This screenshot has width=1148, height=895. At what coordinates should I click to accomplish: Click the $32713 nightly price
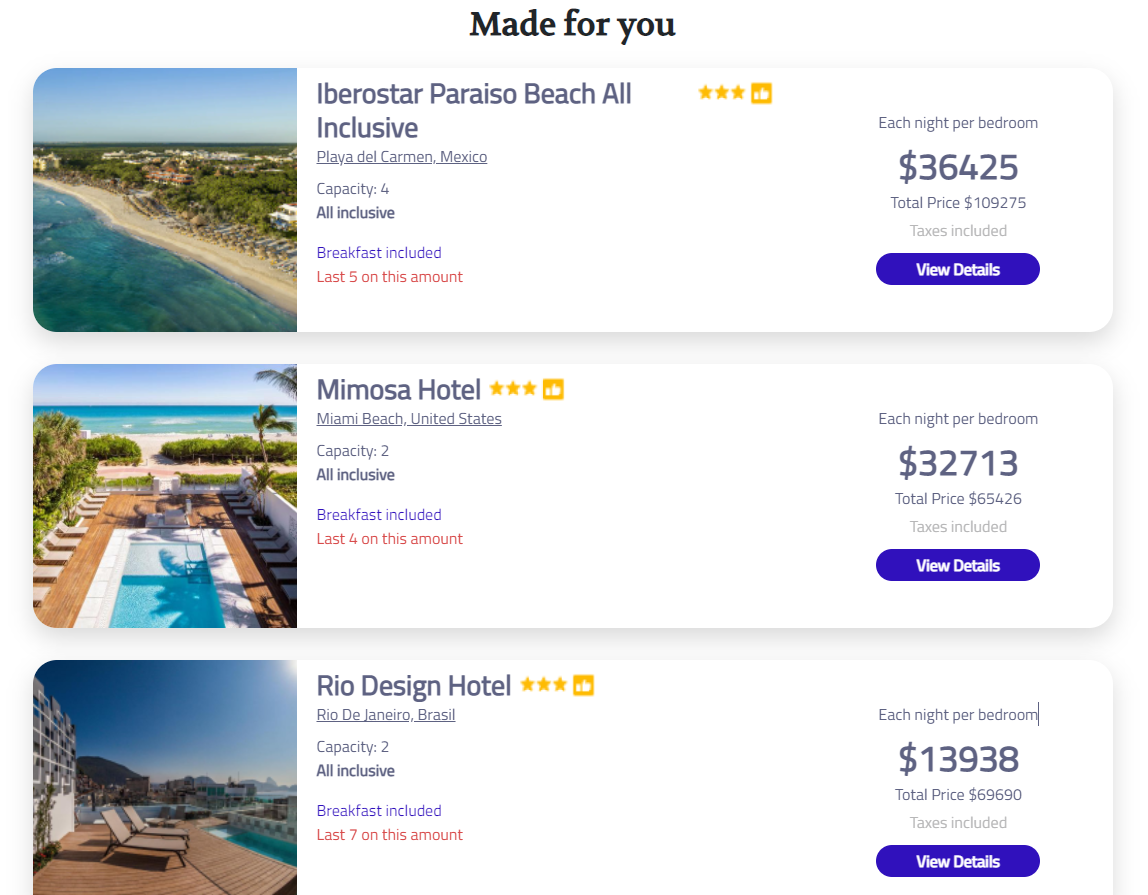(x=957, y=463)
